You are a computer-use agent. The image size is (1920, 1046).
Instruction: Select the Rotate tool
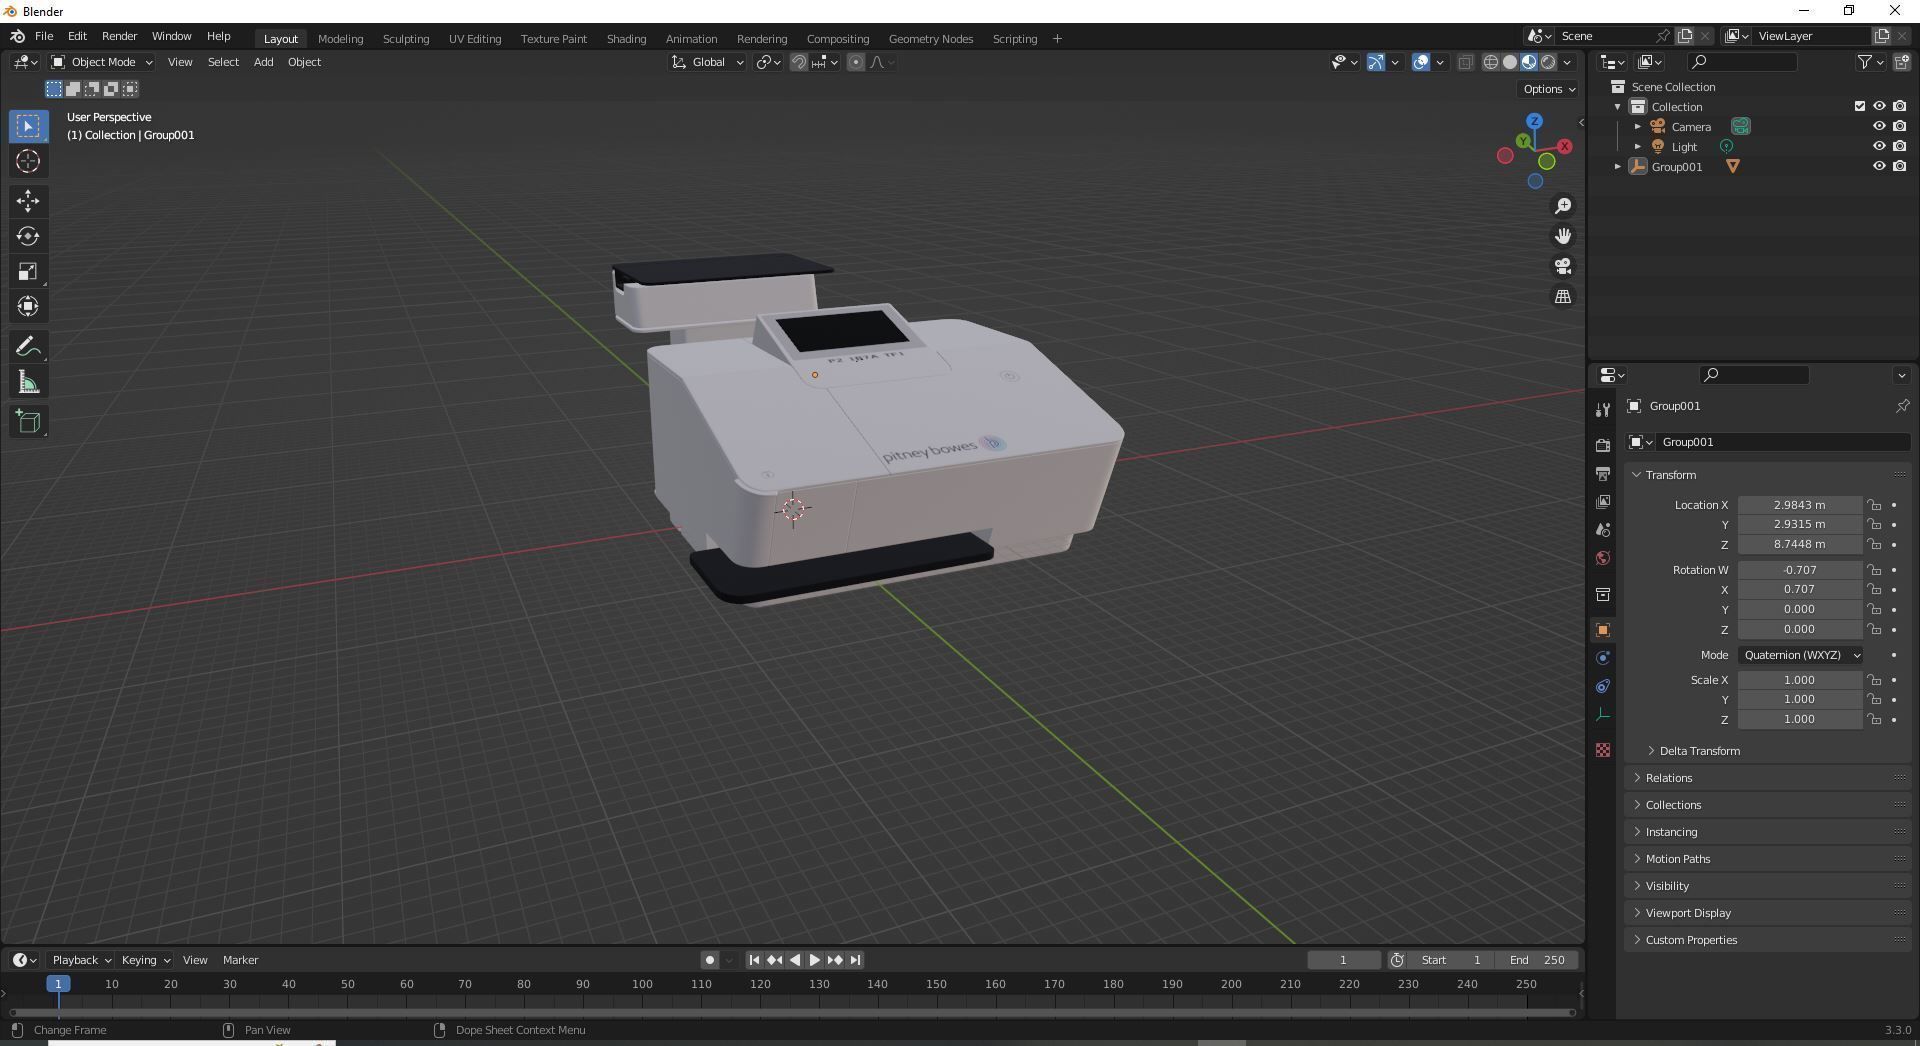[28, 236]
